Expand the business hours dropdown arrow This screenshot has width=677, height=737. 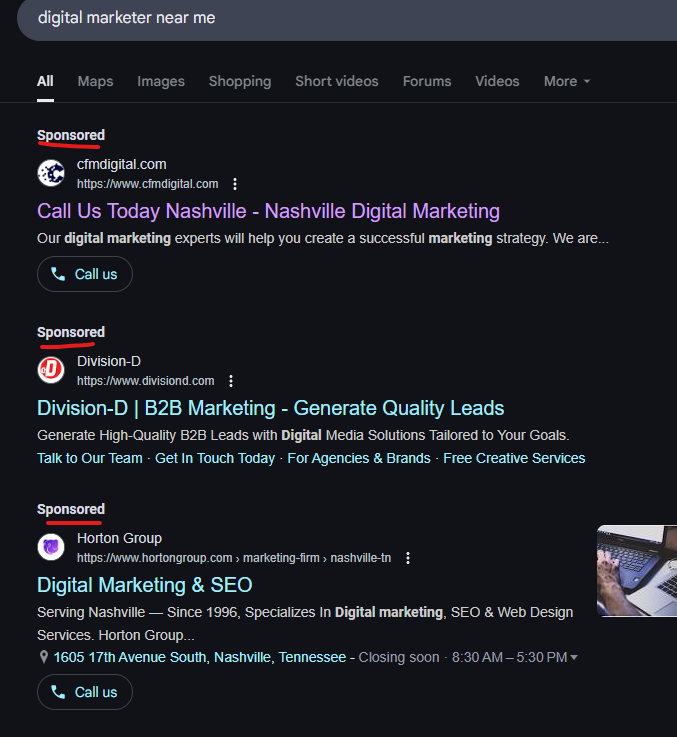tap(574, 657)
